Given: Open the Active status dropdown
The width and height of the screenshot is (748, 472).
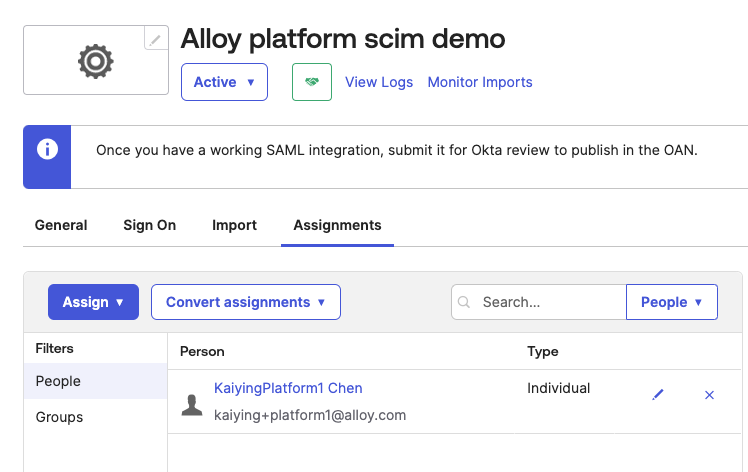Looking at the screenshot, I should (x=224, y=82).
